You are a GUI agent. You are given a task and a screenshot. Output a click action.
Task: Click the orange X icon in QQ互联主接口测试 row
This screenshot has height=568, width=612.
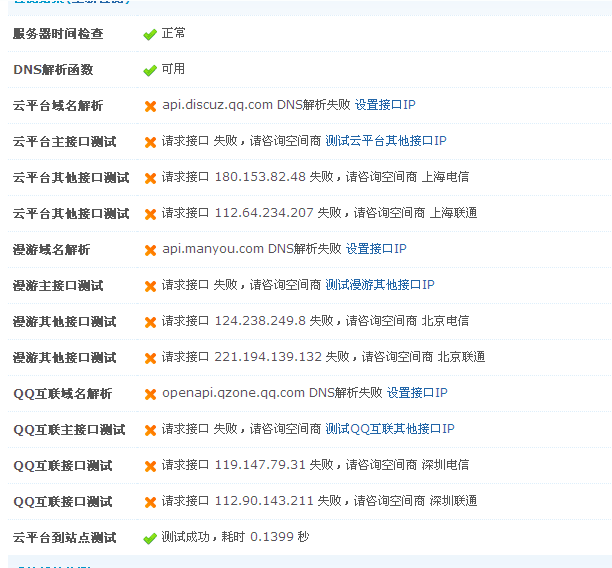point(150,430)
